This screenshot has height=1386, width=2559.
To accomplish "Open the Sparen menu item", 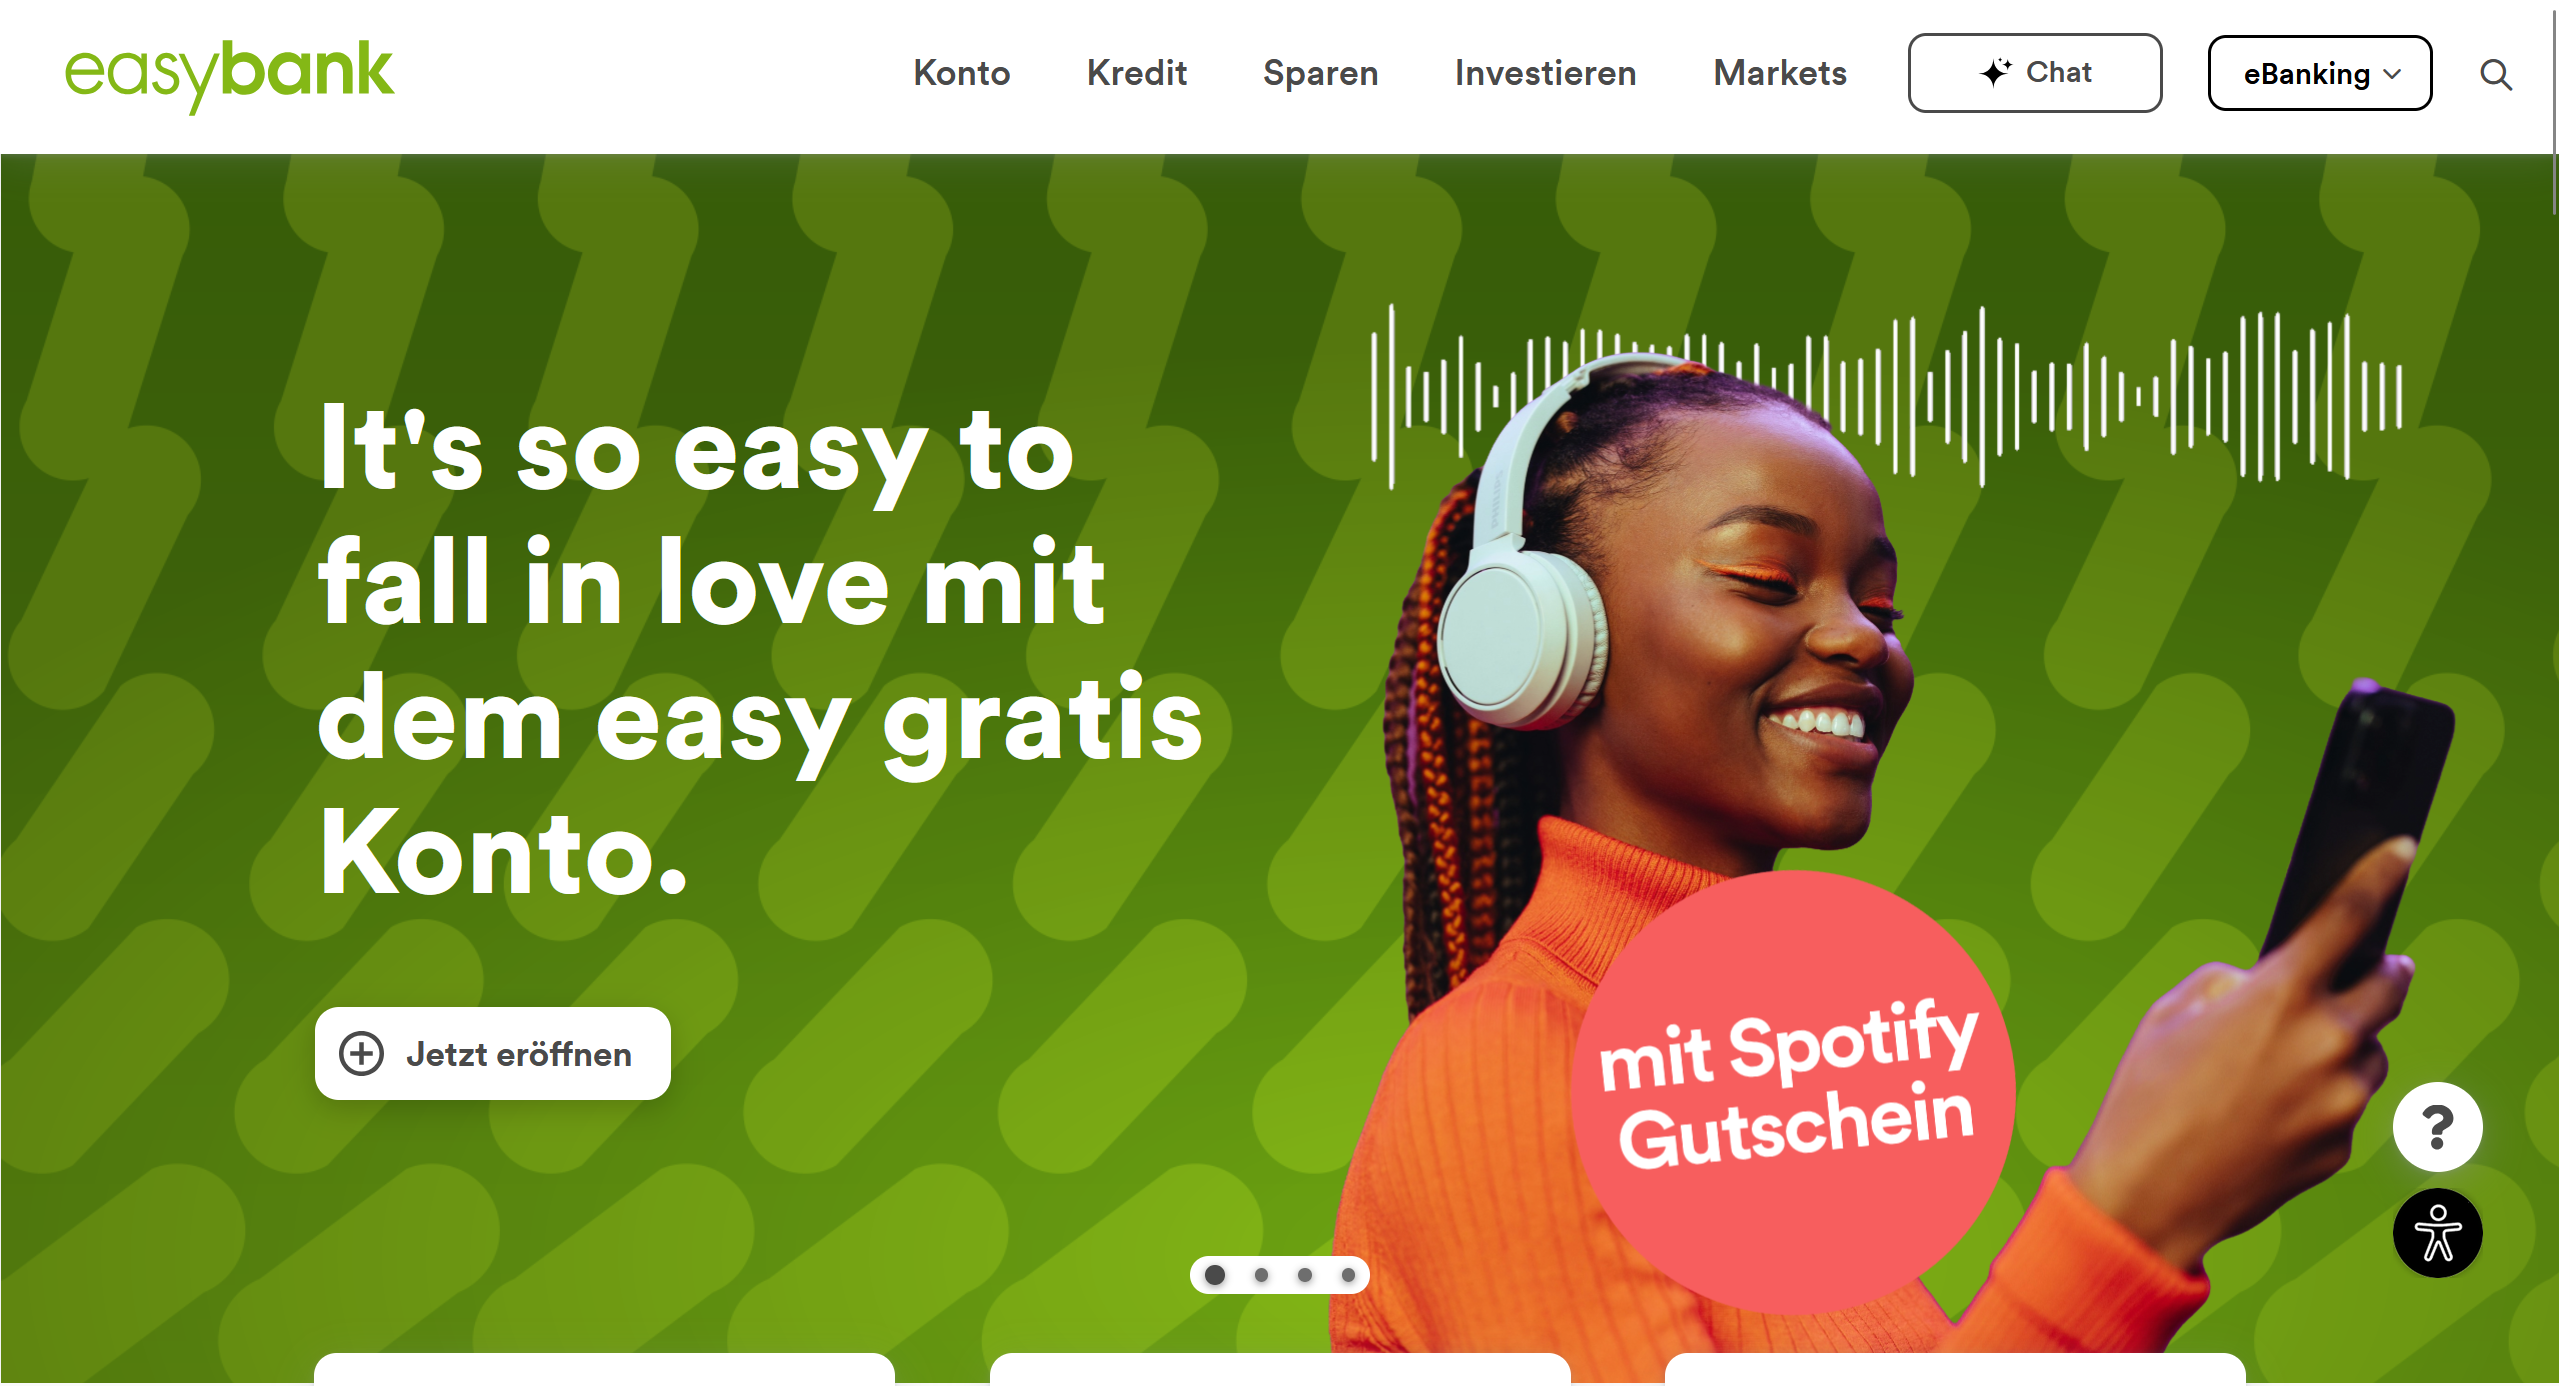I will click(x=1320, y=73).
